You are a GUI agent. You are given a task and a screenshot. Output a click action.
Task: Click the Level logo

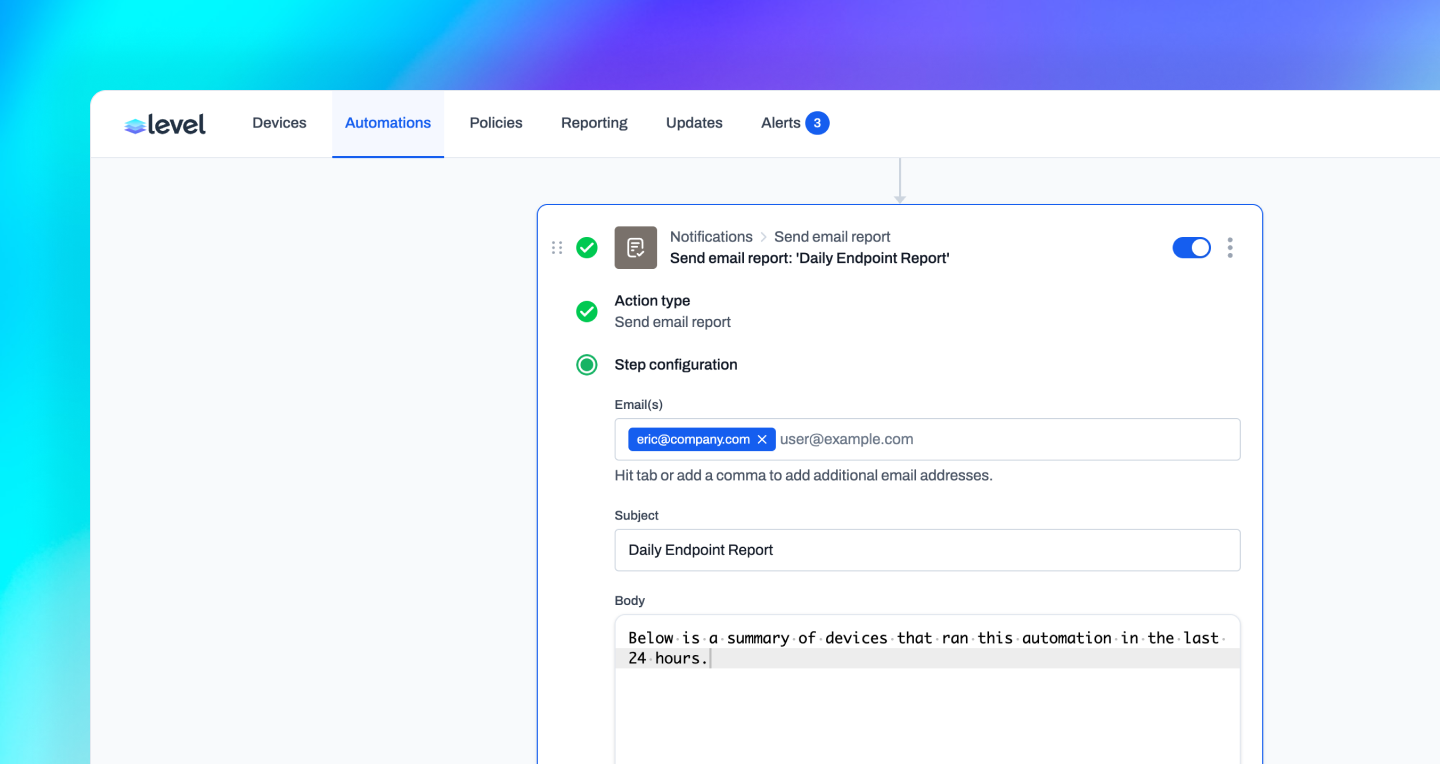click(165, 124)
